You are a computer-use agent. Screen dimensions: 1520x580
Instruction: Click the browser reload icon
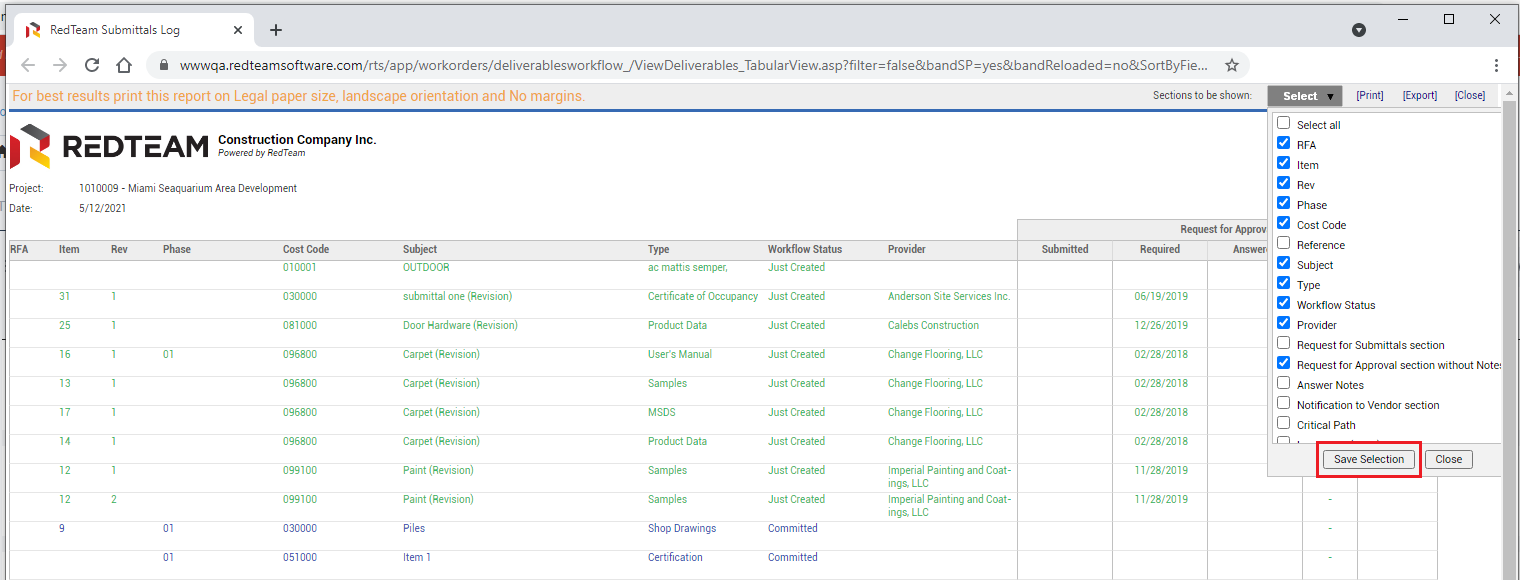click(92, 65)
